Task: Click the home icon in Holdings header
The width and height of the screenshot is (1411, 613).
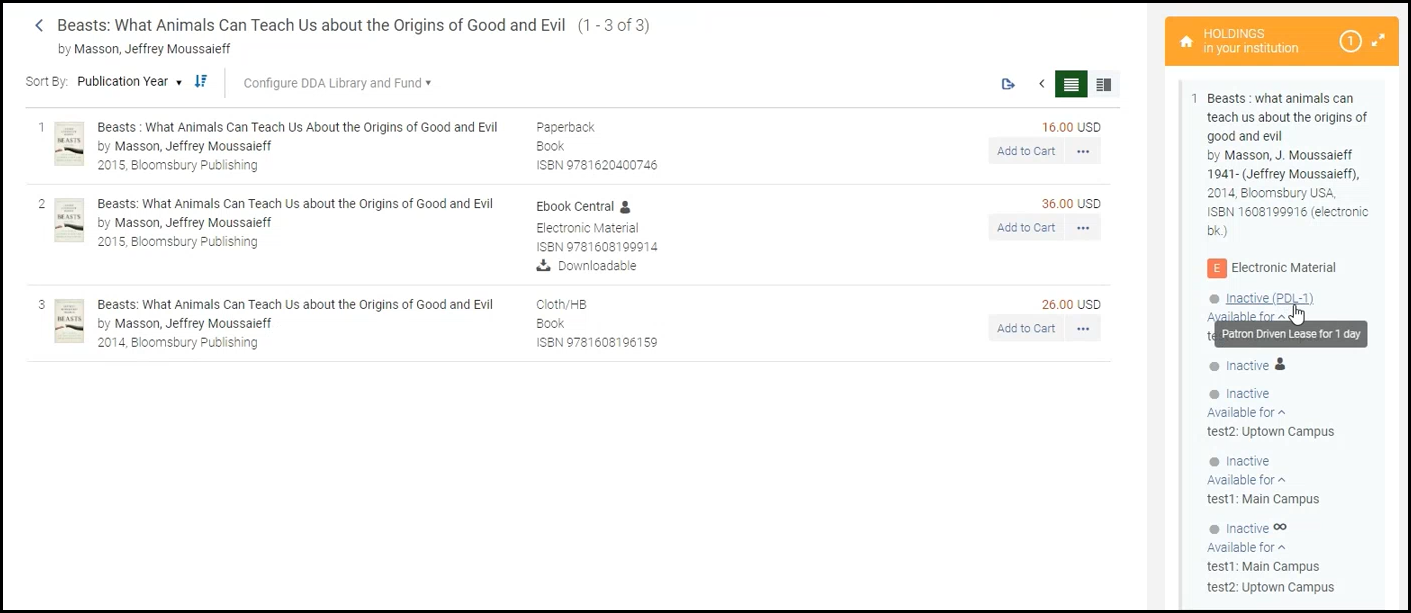Action: [1185, 40]
